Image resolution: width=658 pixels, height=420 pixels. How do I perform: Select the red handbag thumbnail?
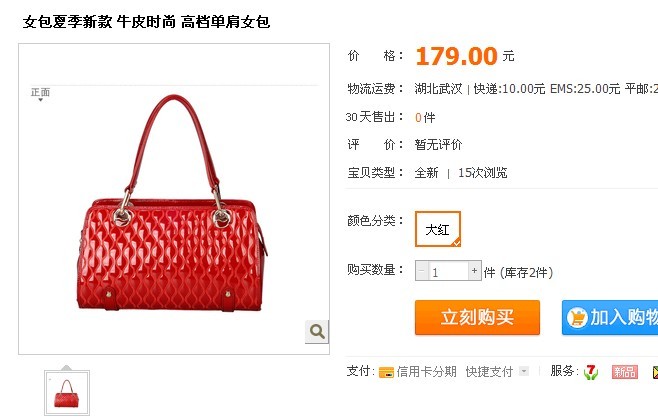(67, 393)
